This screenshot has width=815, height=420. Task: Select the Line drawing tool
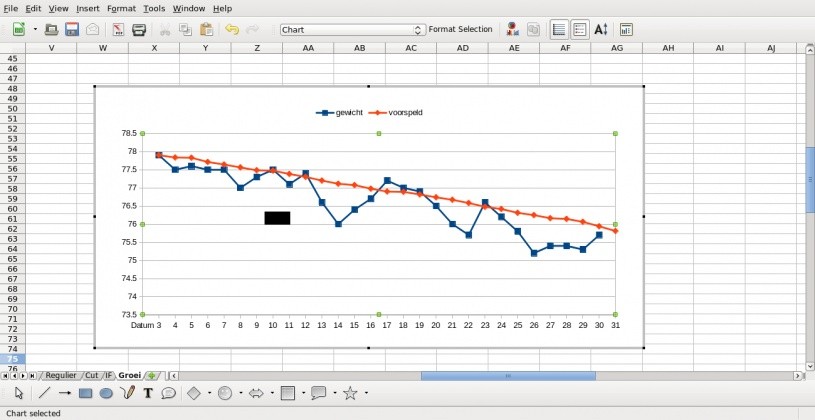[44, 393]
